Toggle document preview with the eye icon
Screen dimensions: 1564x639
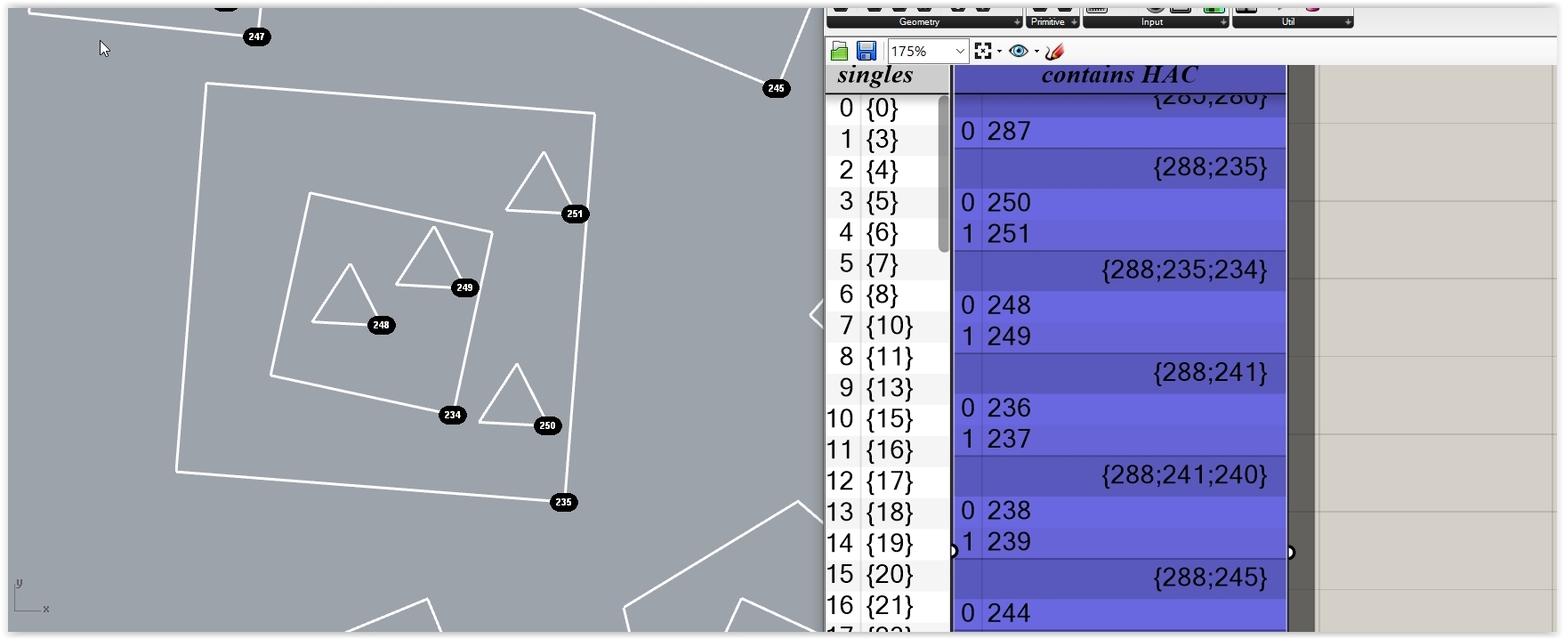pos(1019,50)
